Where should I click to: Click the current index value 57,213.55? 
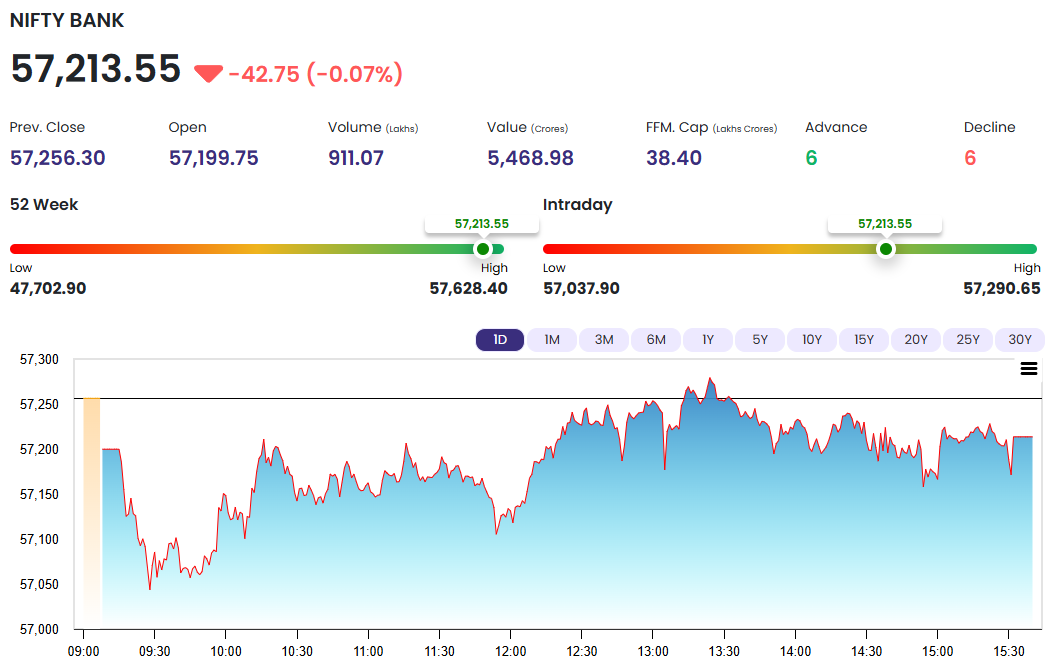[95, 69]
